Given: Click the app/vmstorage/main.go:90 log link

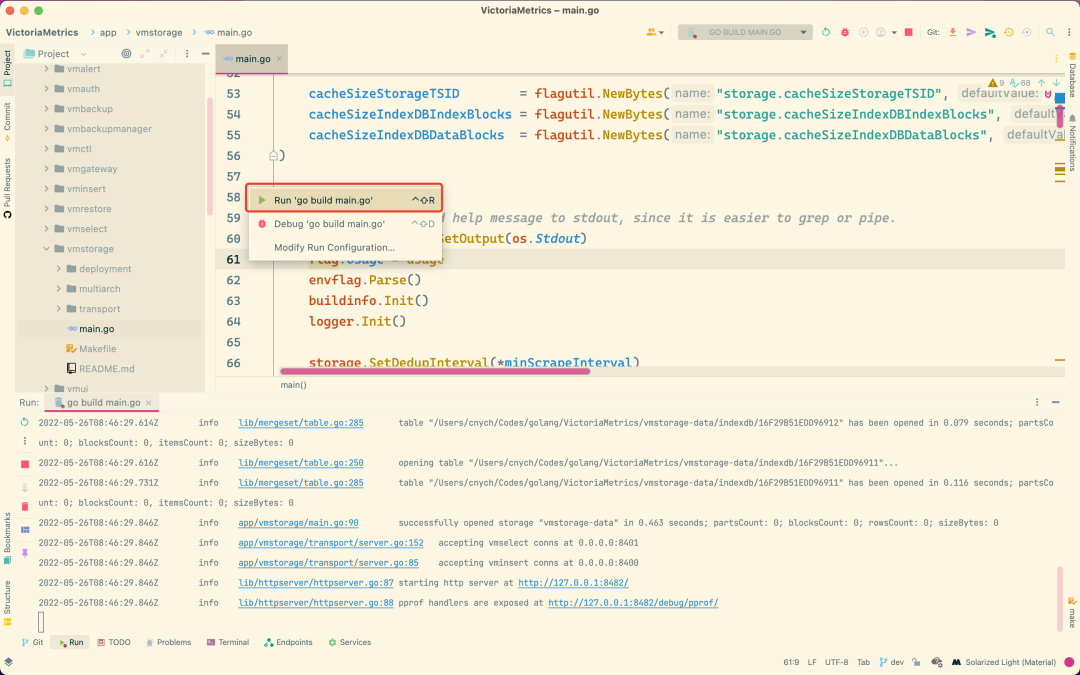Looking at the screenshot, I should (297, 523).
